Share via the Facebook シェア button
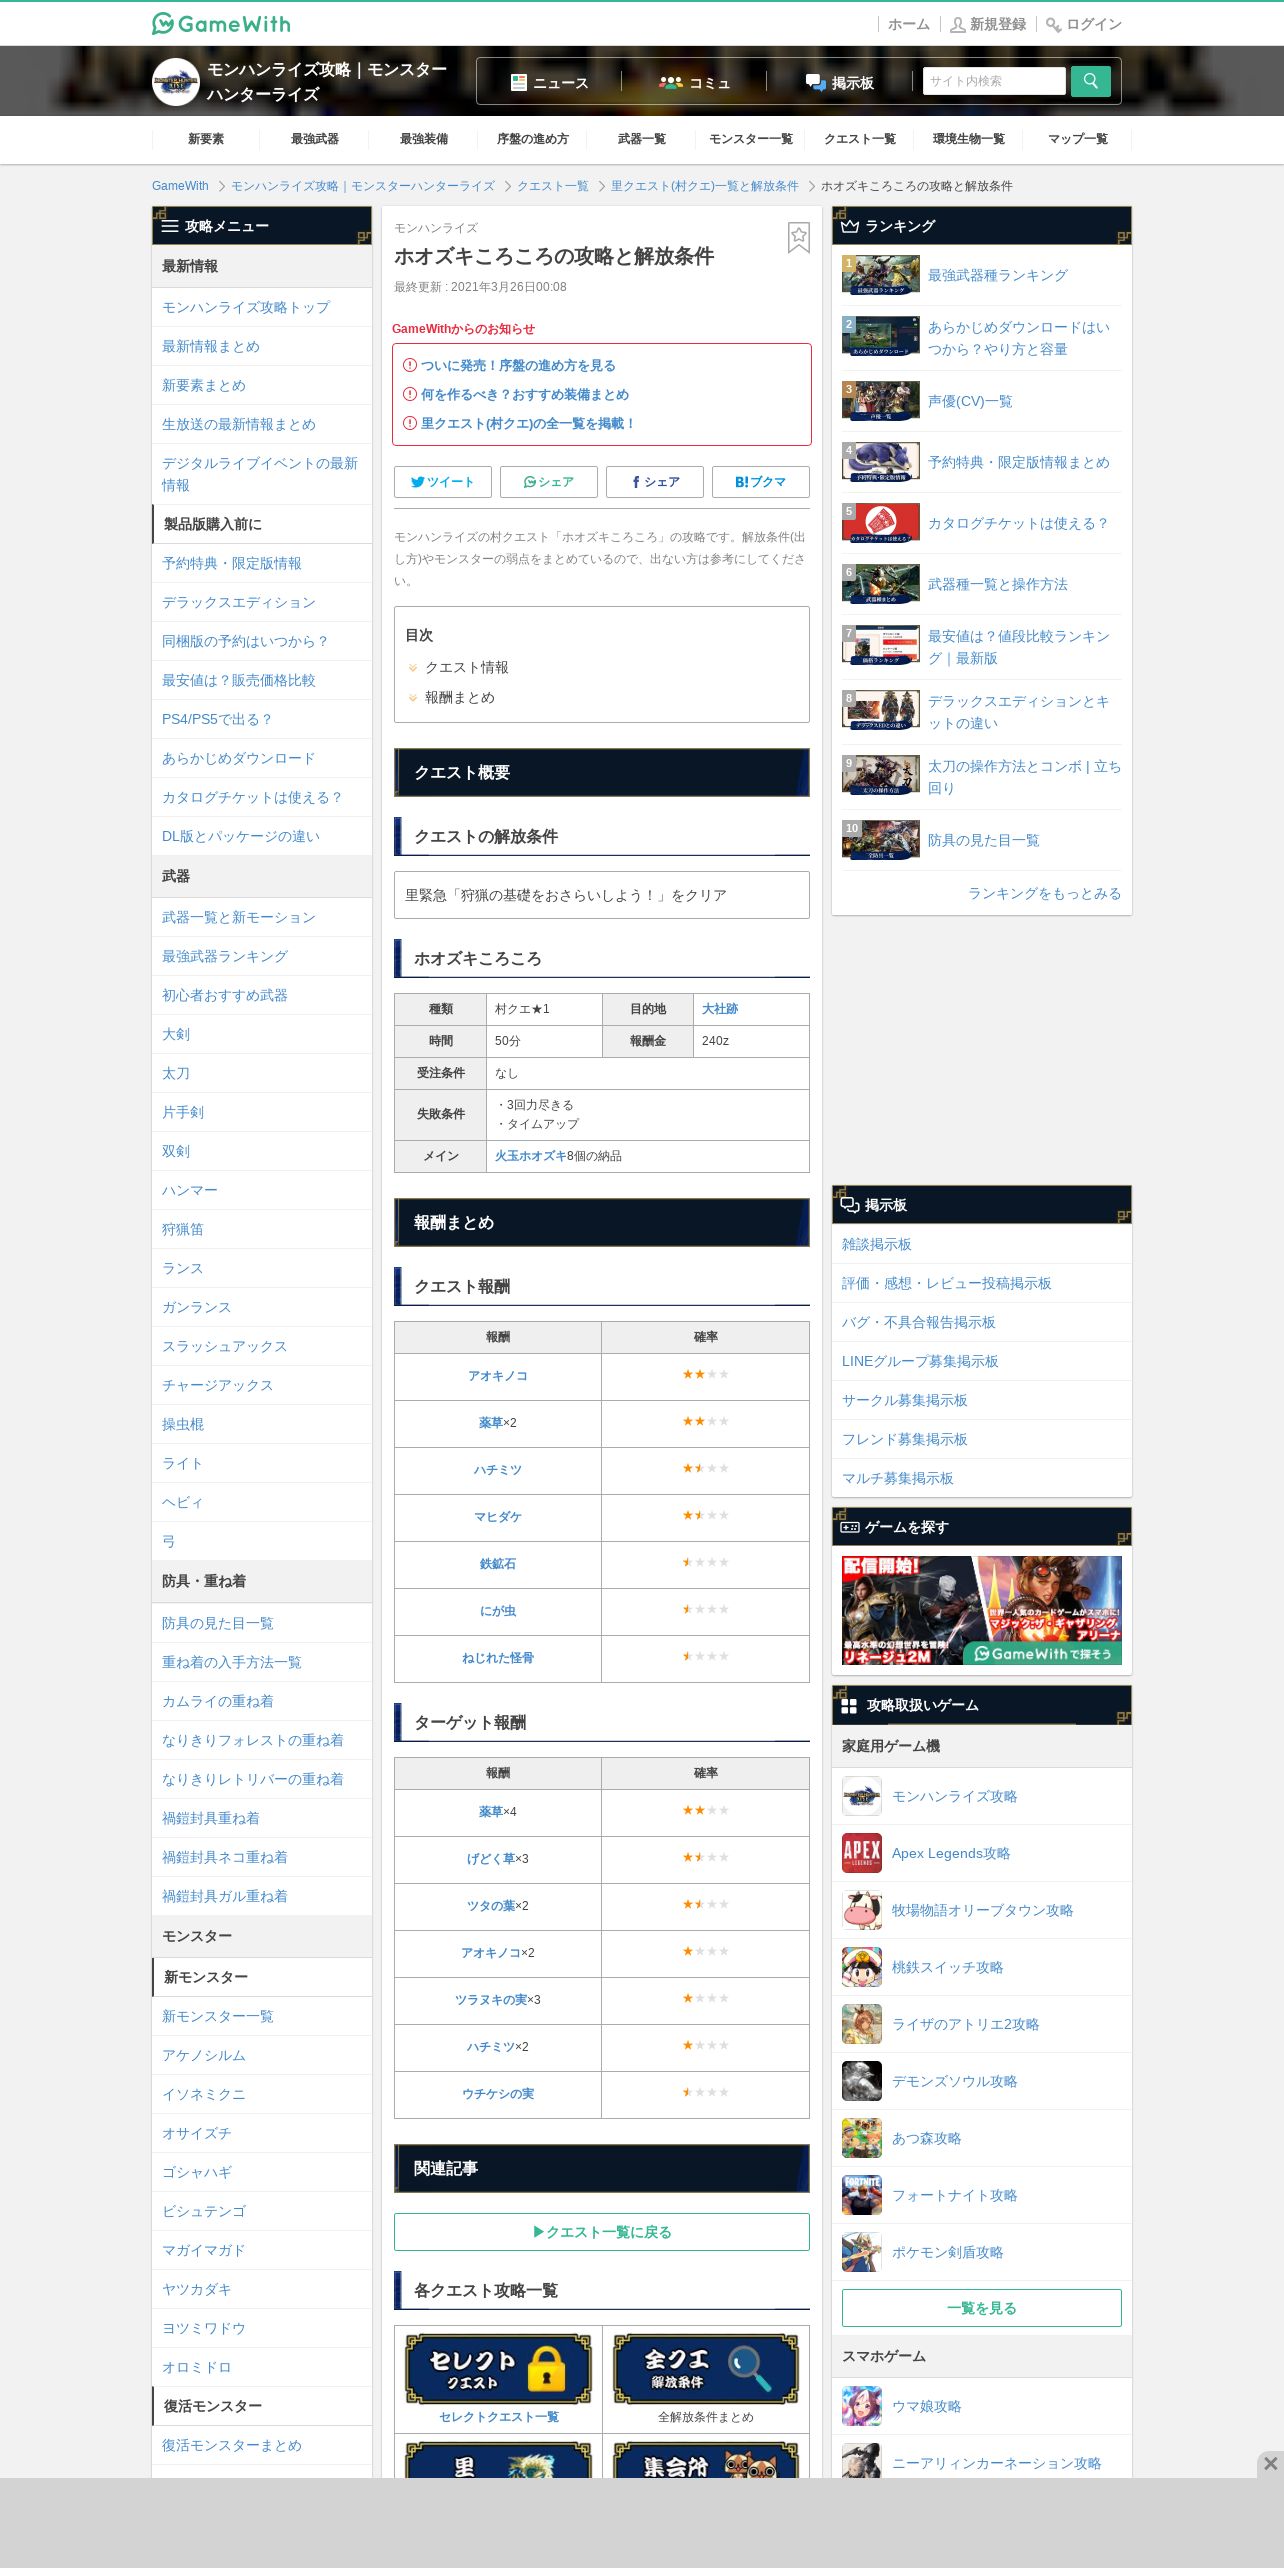Viewport: 1284px width, 2568px height. coord(654,482)
